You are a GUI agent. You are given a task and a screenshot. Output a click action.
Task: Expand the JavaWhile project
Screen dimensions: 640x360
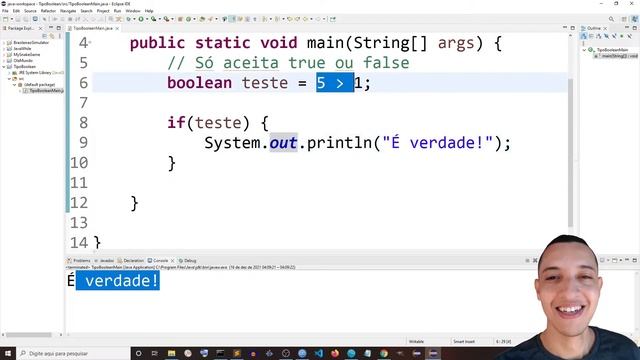(4, 49)
